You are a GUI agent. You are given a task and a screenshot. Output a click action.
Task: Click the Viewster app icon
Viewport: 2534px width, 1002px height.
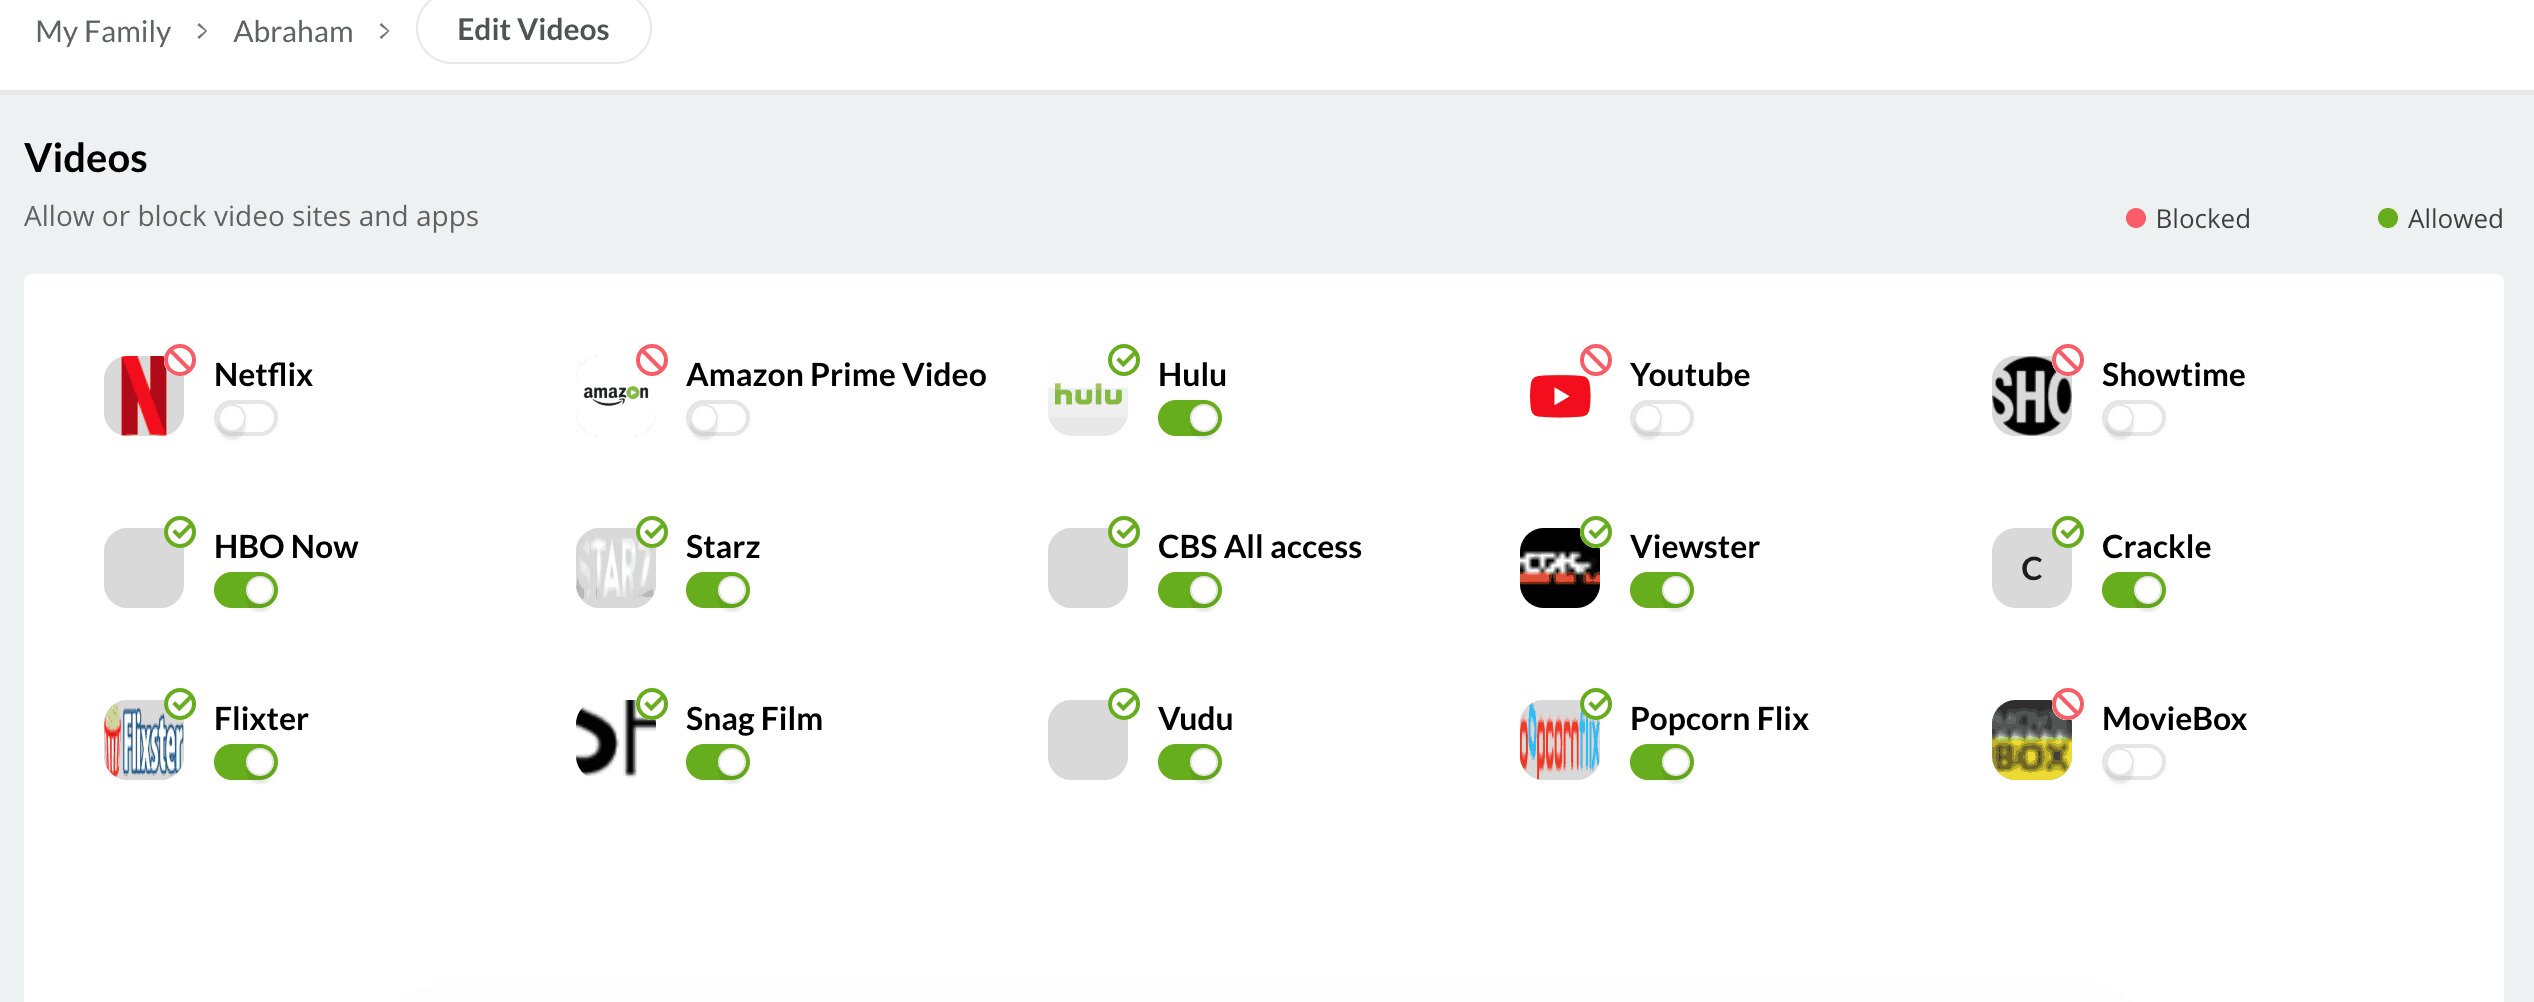[x=1559, y=568]
